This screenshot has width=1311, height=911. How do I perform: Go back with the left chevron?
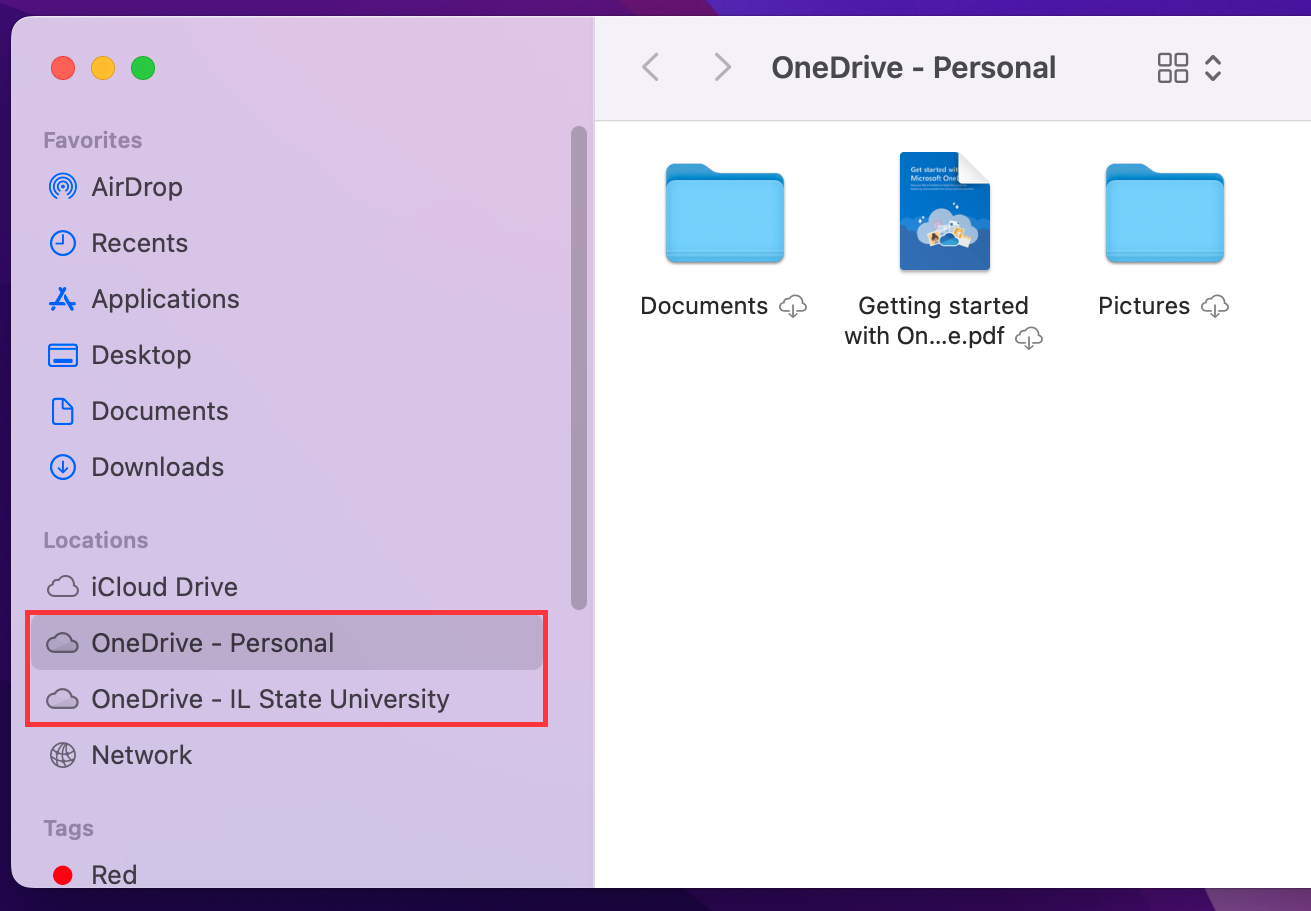pyautogui.click(x=651, y=68)
